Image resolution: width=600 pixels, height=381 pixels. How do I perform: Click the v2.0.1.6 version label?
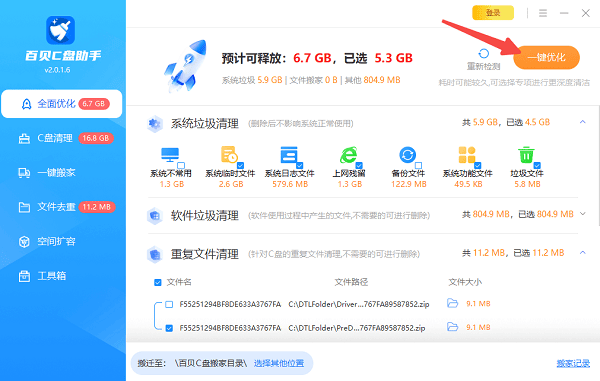[x=57, y=70]
